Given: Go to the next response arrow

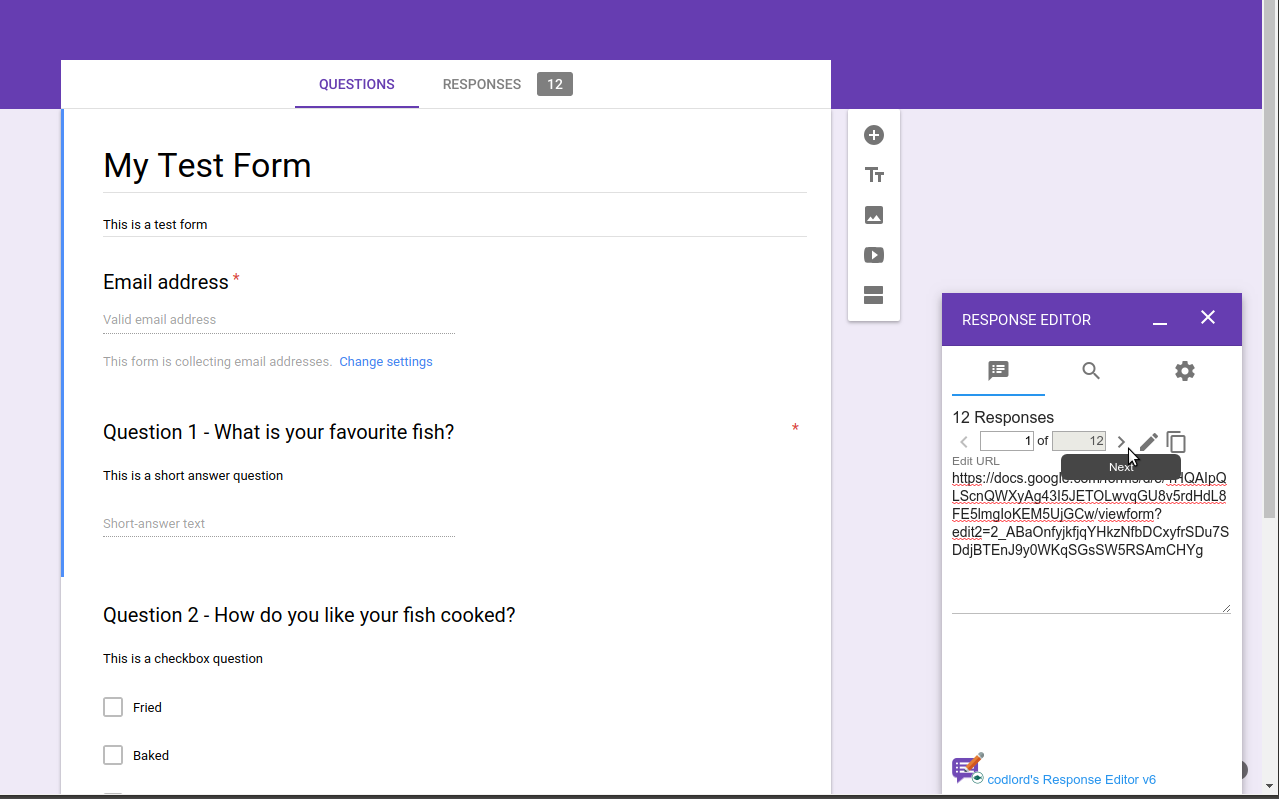Looking at the screenshot, I should 1121,442.
